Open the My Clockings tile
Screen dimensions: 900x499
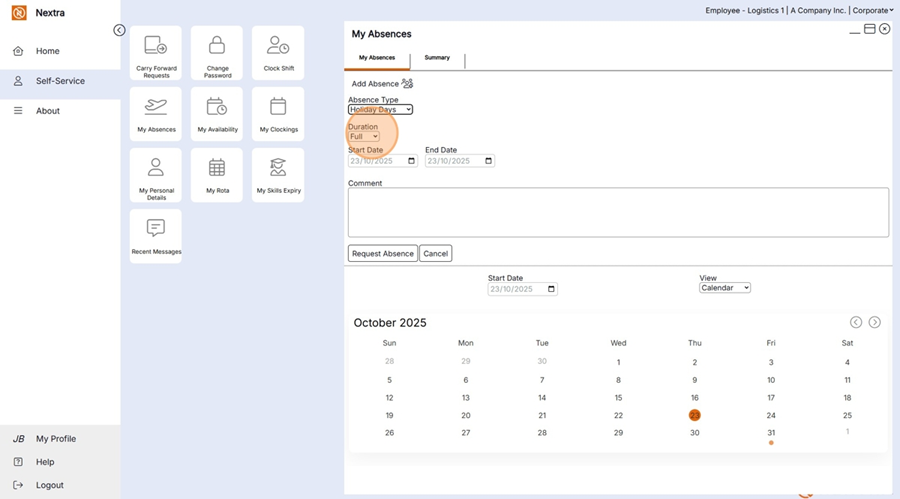tap(278, 114)
